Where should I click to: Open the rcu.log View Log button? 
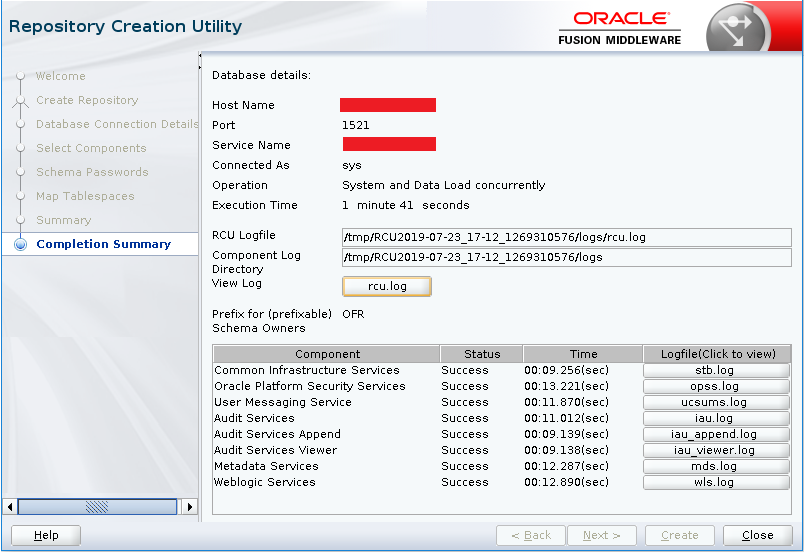tap(387, 287)
